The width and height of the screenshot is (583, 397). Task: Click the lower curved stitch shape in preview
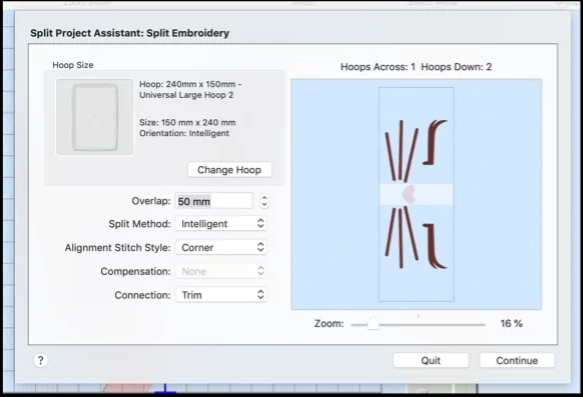435,246
